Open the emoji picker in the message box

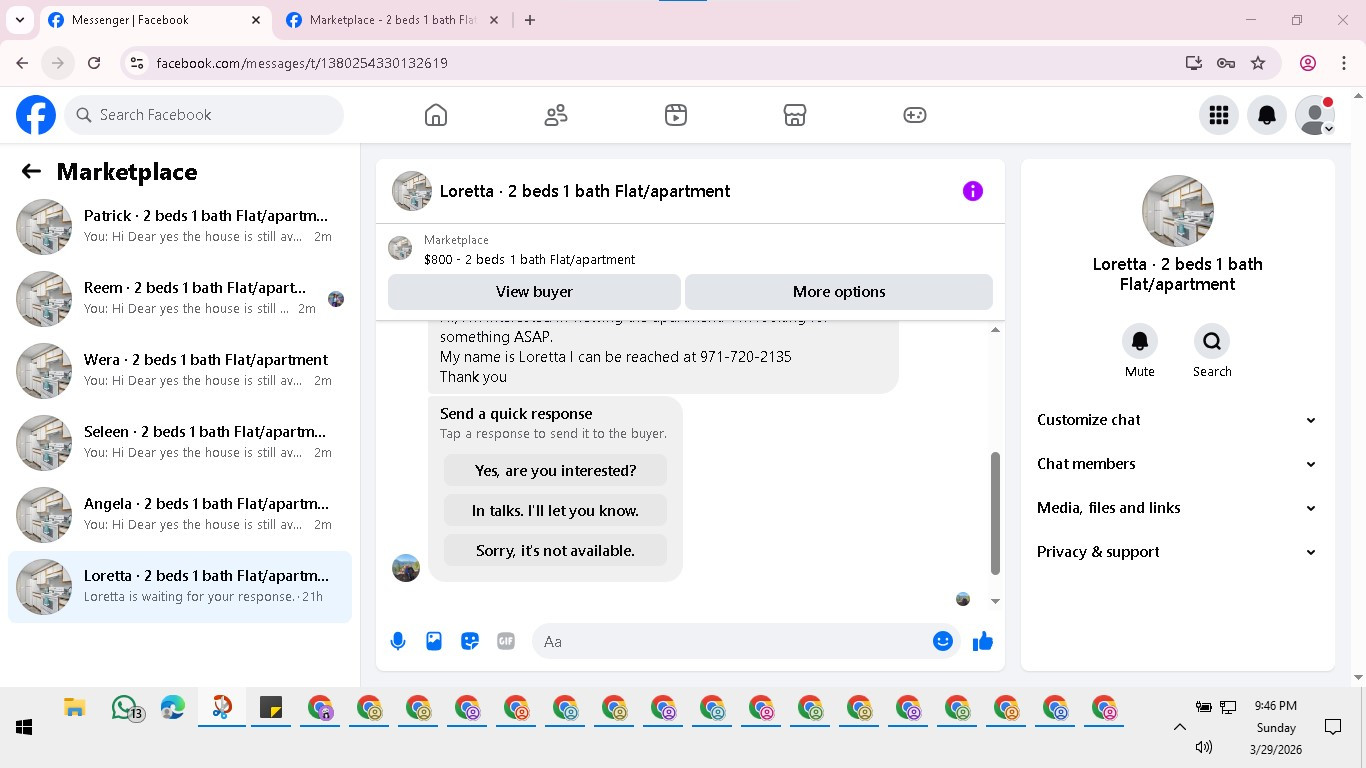[943, 641]
